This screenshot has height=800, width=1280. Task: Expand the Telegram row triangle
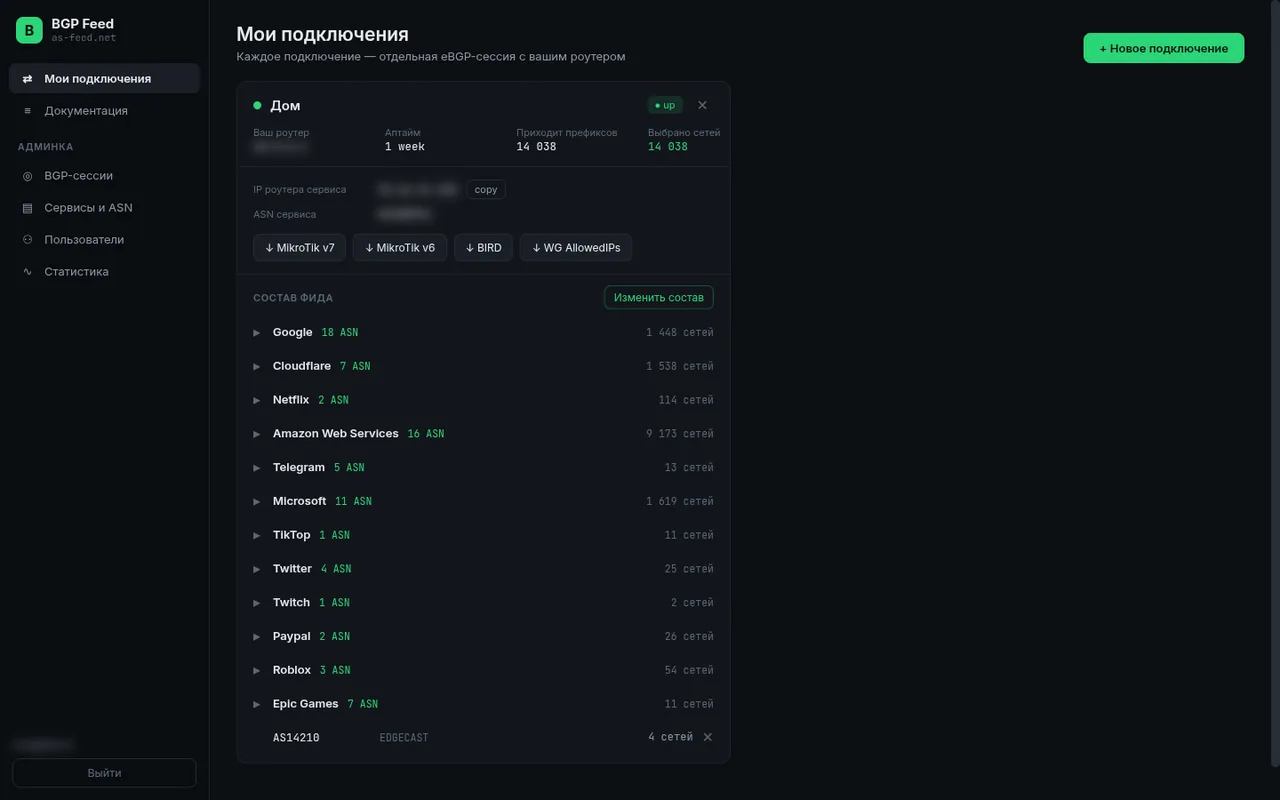pos(257,468)
